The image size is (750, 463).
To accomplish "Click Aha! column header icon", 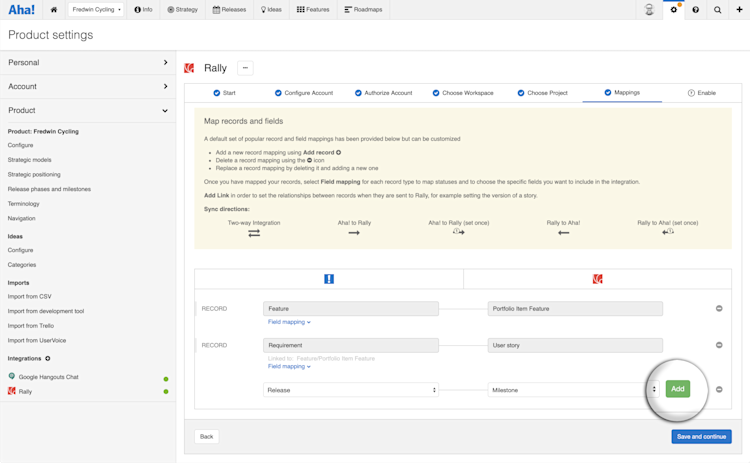I will click(x=329, y=279).
